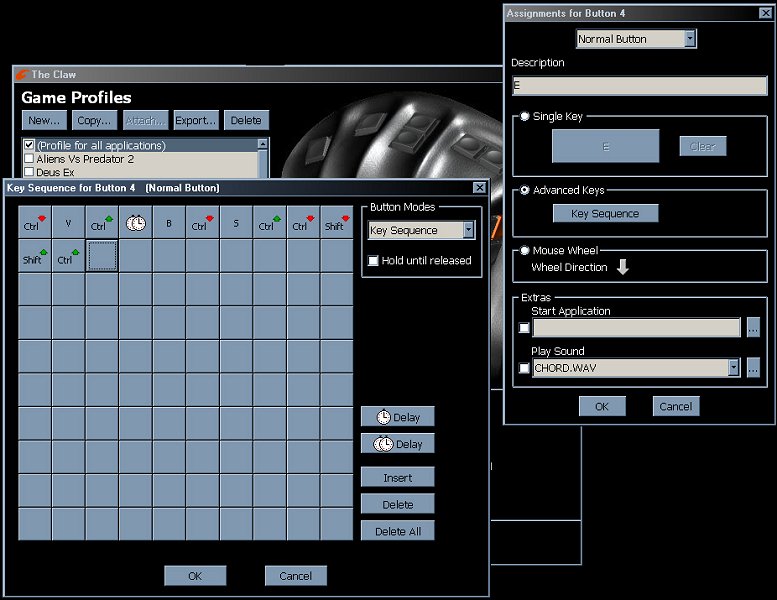Image resolution: width=777 pixels, height=600 pixels.
Task: Enable the Hold until released checkbox
Action: (x=374, y=261)
